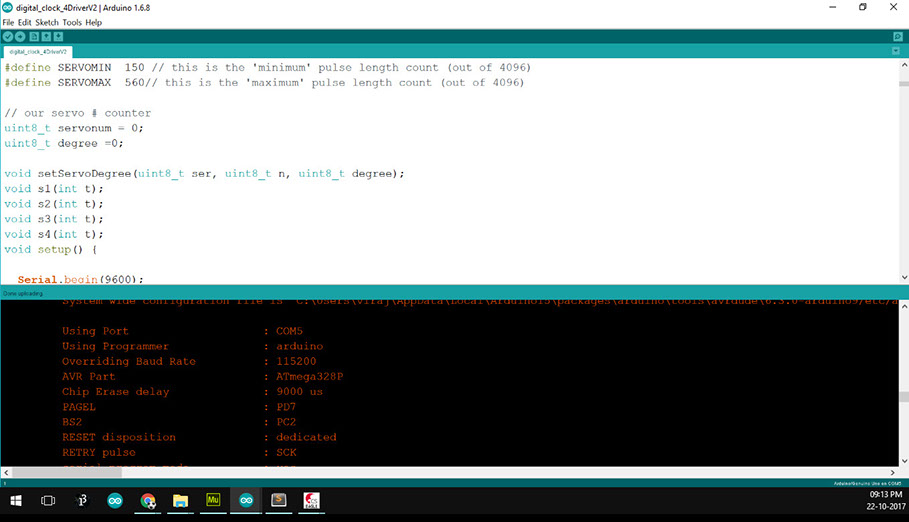
Task: Click the 'ATmega328P' AVR Part value
Action: click(x=310, y=376)
